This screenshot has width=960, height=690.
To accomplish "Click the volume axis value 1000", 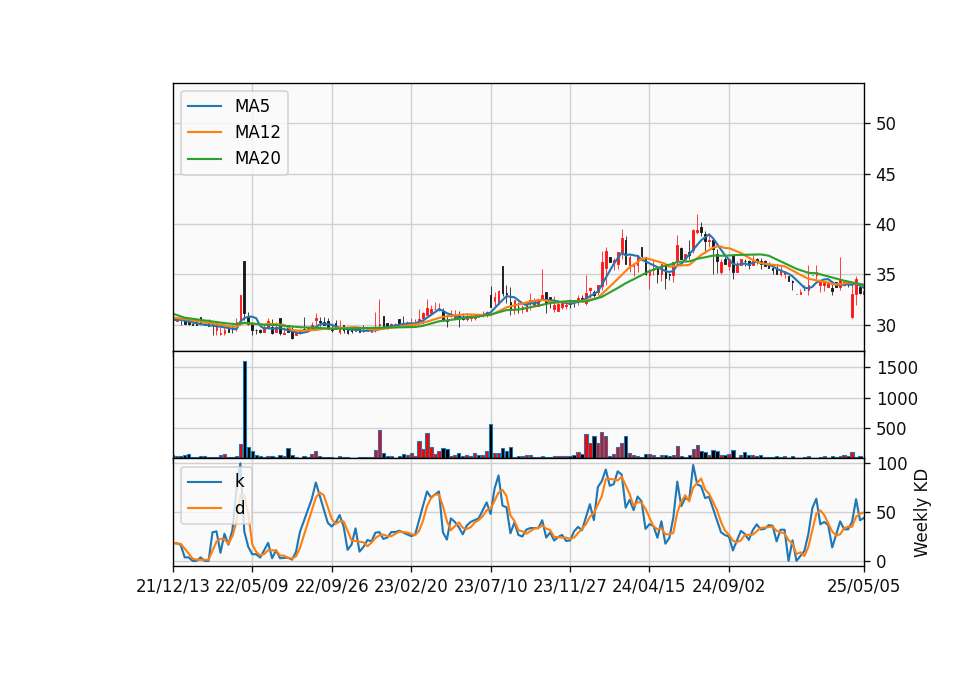I will click(x=897, y=399).
